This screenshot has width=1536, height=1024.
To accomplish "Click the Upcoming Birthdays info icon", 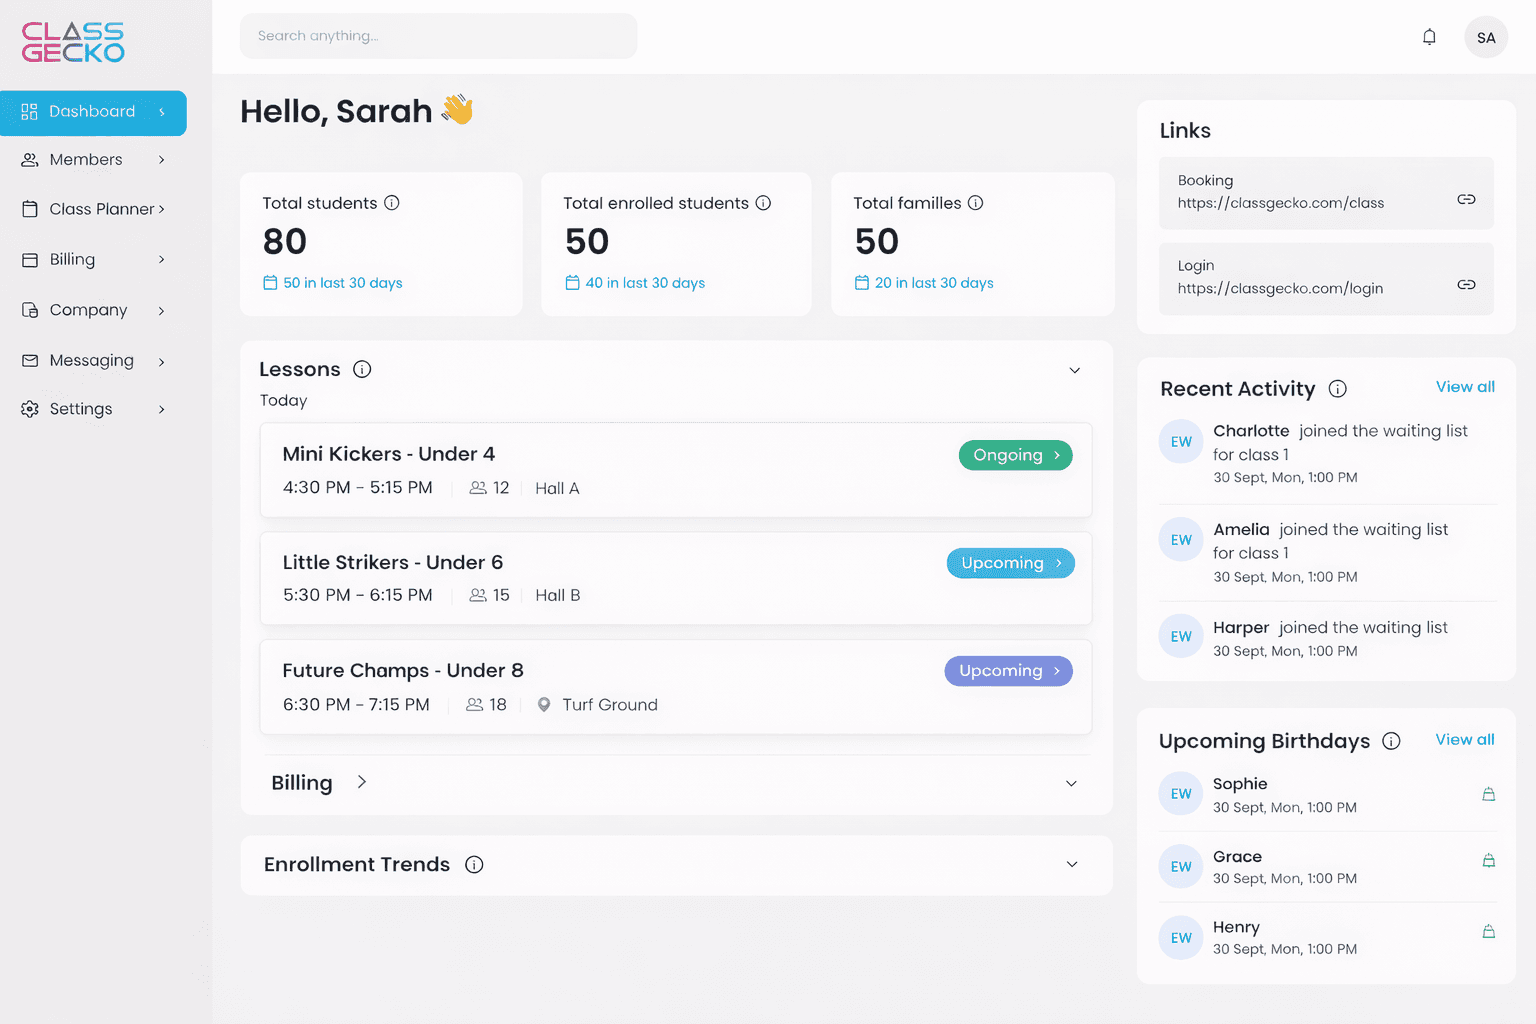I will (1392, 741).
